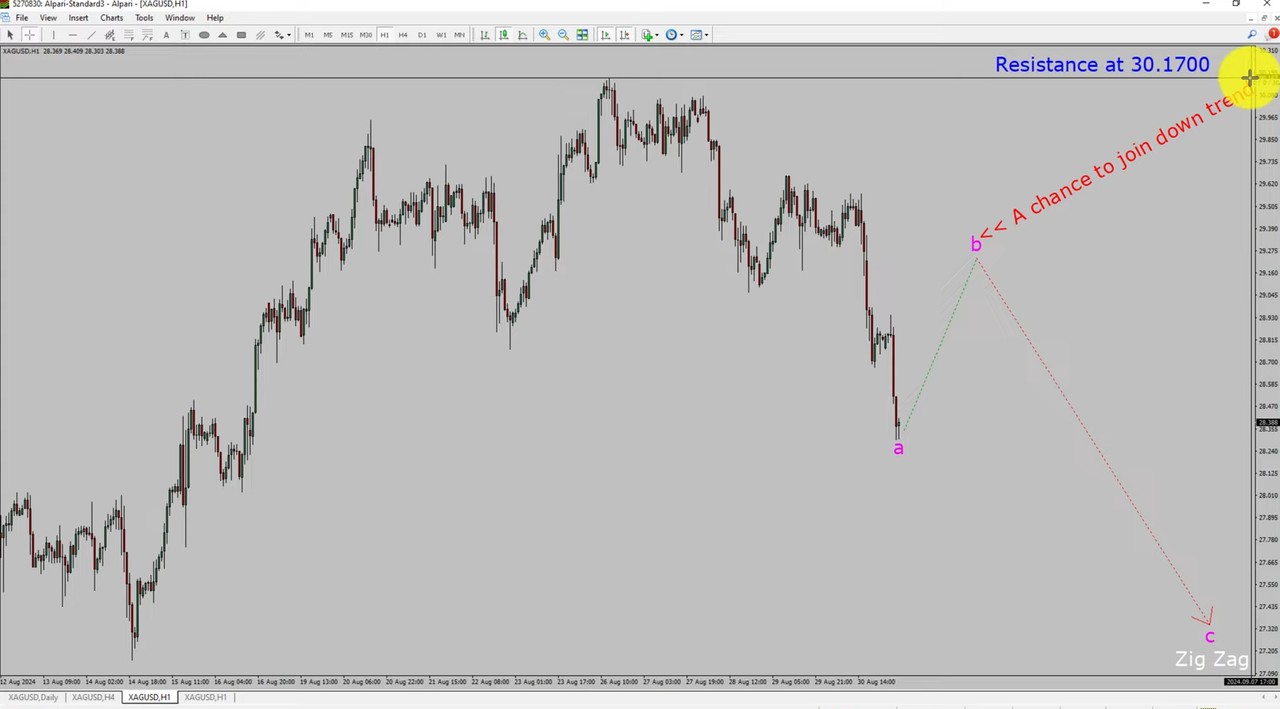The height and width of the screenshot is (709, 1280).
Task: Expand the Arrows objects dropdown
Action: pos(289,35)
